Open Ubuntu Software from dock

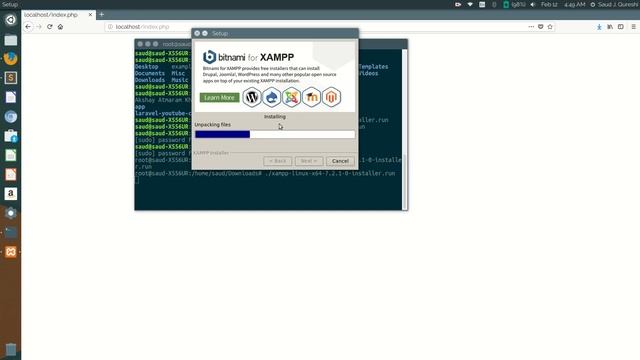(x=11, y=136)
